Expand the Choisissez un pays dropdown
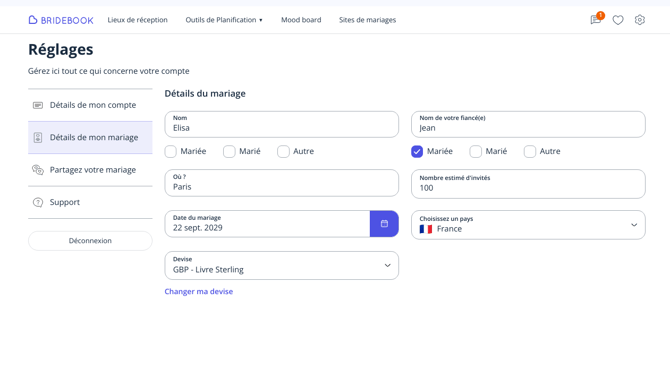This screenshot has width=670, height=369. click(x=528, y=225)
